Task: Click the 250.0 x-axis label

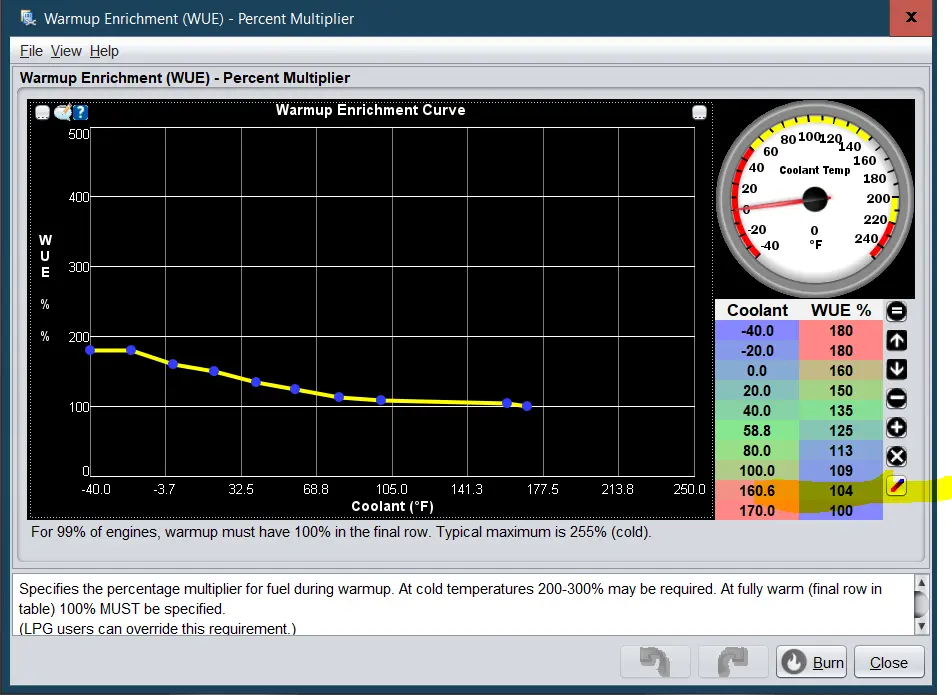Action: point(690,489)
